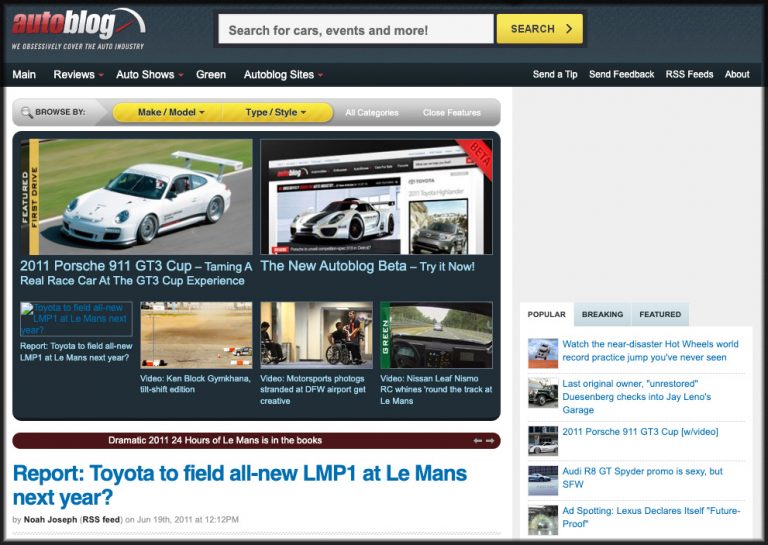Image resolution: width=768 pixels, height=545 pixels.
Task: Open the Make / Model dropdown
Action: tap(168, 112)
